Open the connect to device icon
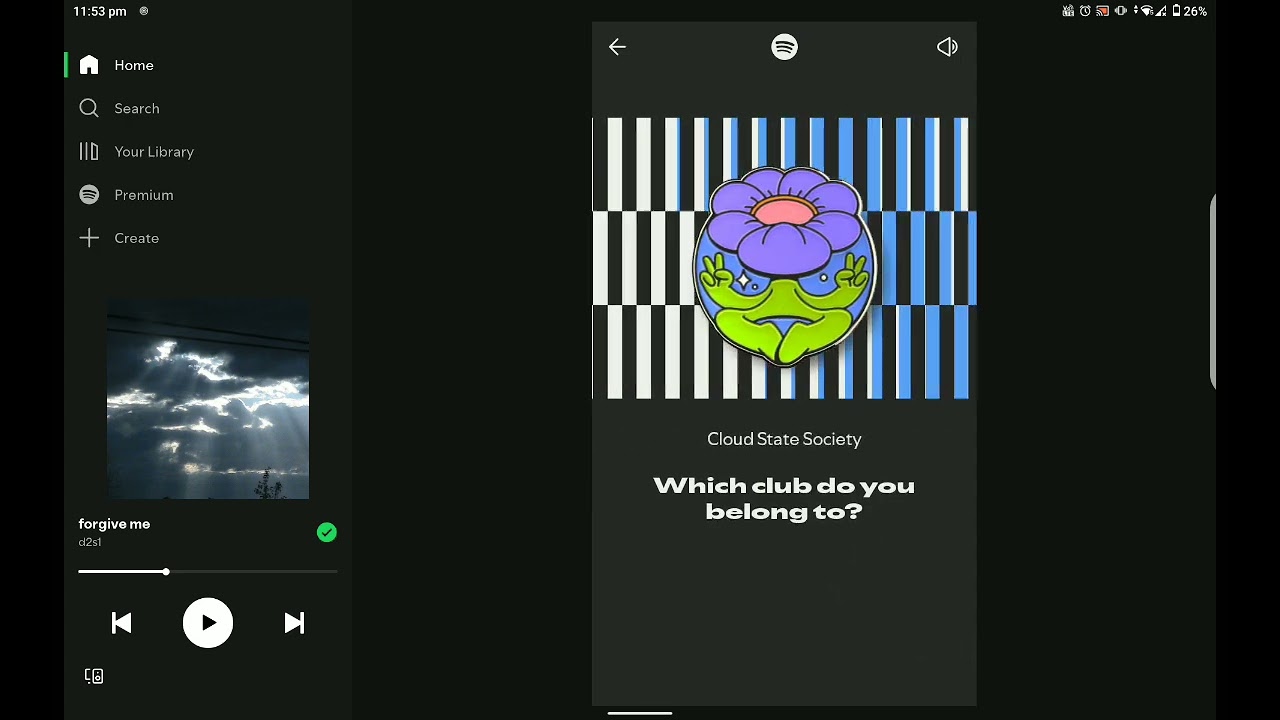1280x720 pixels. pos(94,677)
